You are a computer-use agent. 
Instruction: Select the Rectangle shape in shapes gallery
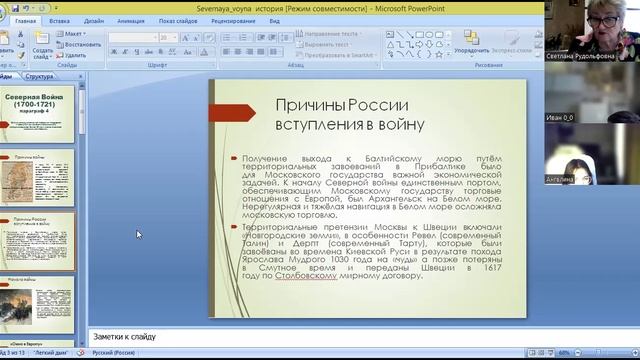point(419,35)
